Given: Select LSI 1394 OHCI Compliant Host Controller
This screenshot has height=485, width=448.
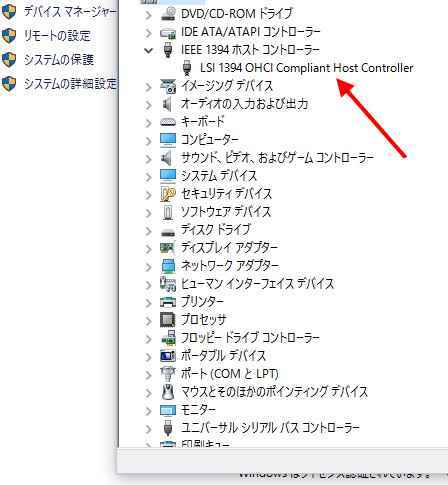Looking at the screenshot, I should coord(307,68).
